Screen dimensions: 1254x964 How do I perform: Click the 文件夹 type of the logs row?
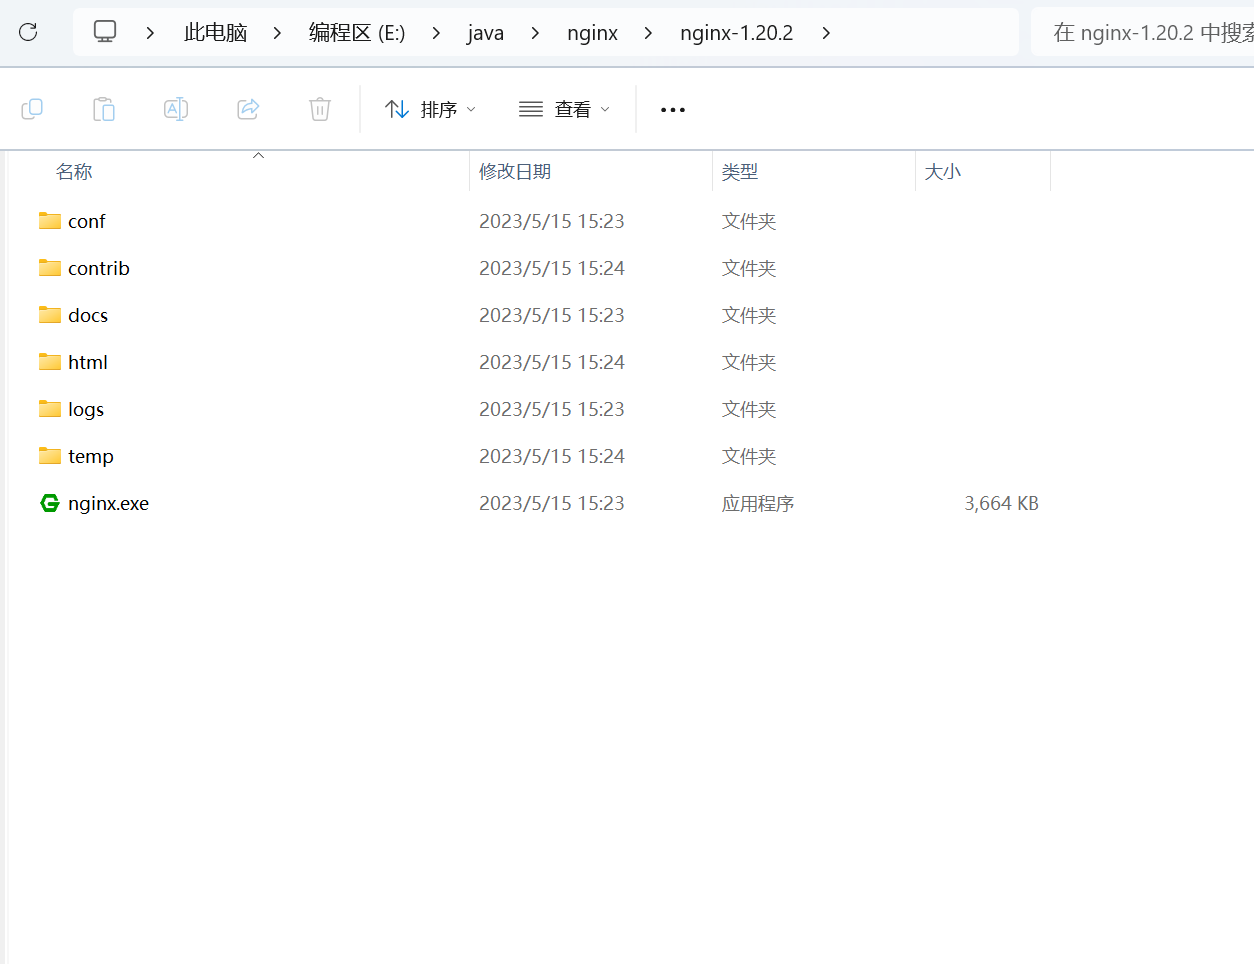749,409
